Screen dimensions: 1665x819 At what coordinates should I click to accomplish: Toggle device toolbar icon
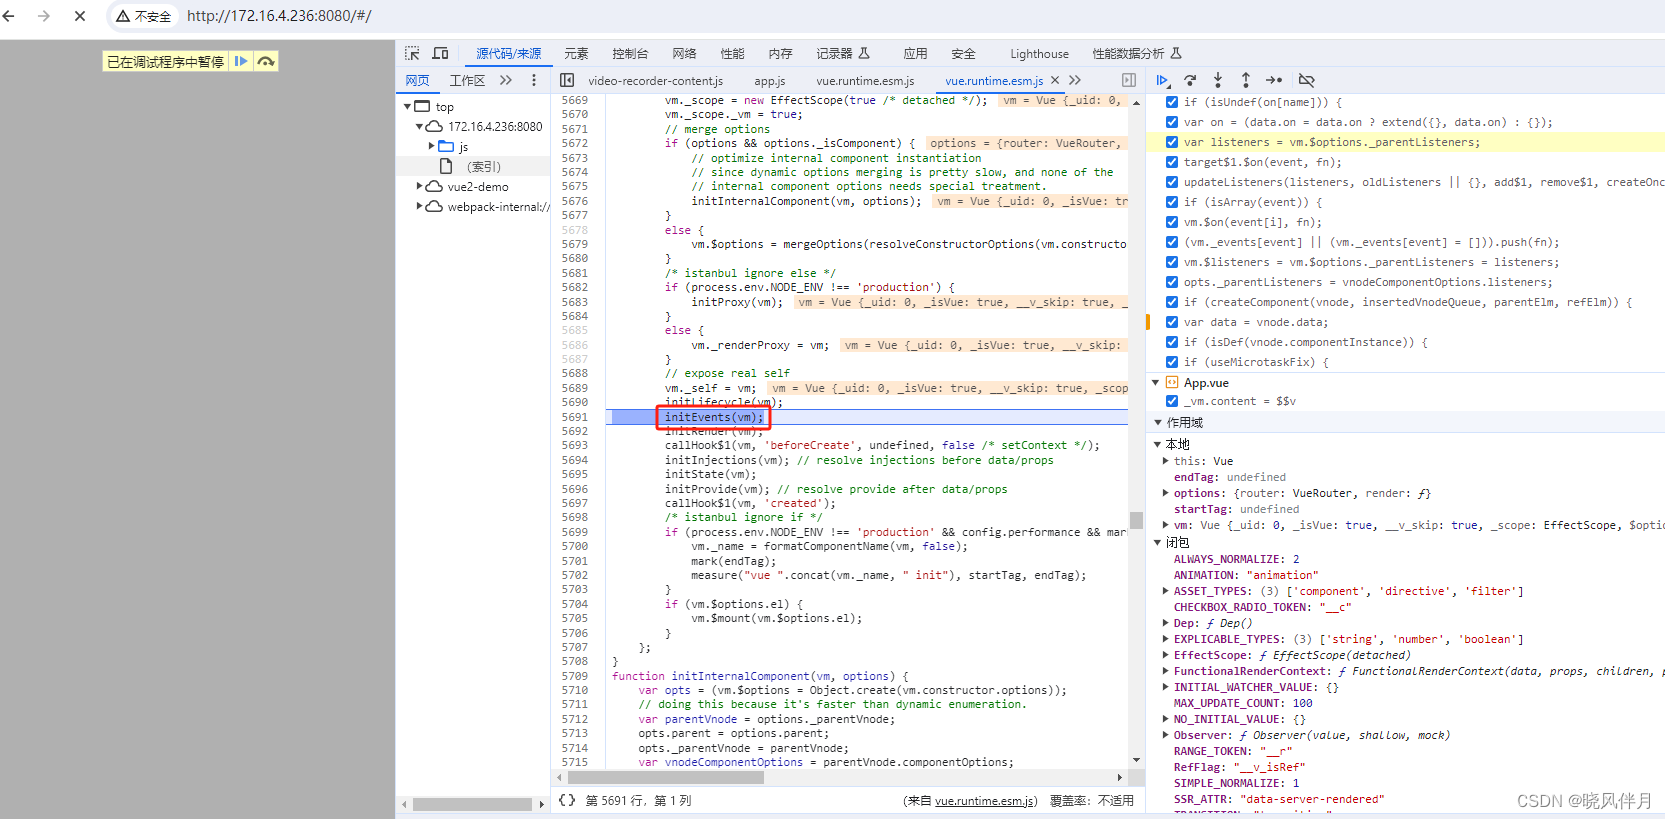440,53
